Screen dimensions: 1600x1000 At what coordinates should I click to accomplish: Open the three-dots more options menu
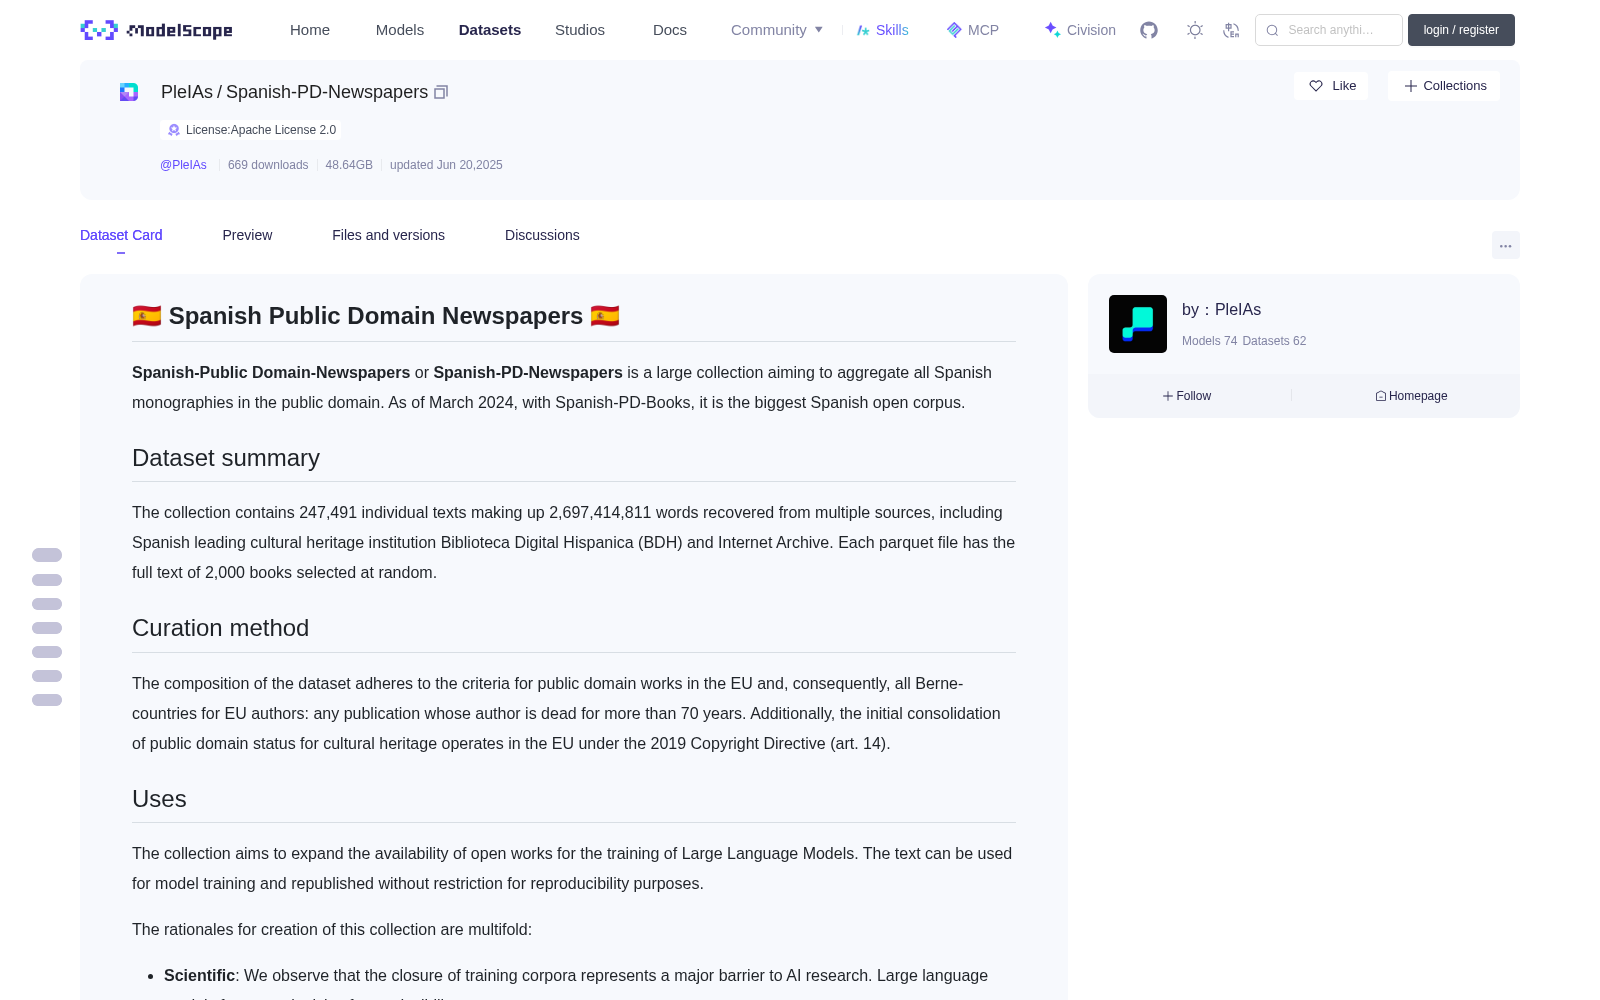click(1506, 245)
